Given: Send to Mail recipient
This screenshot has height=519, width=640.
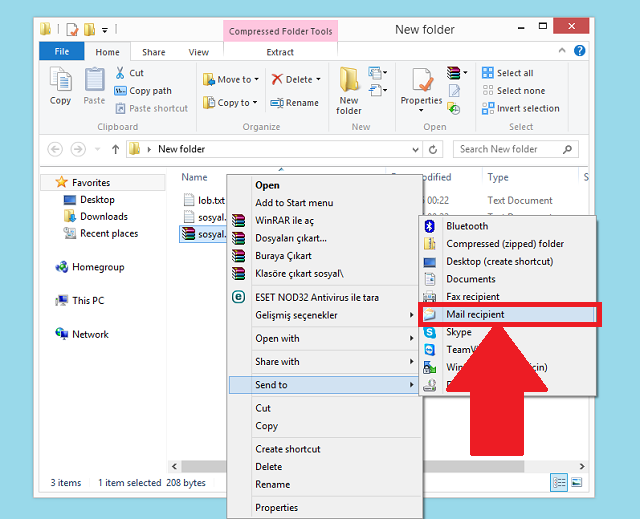Looking at the screenshot, I should point(508,314).
